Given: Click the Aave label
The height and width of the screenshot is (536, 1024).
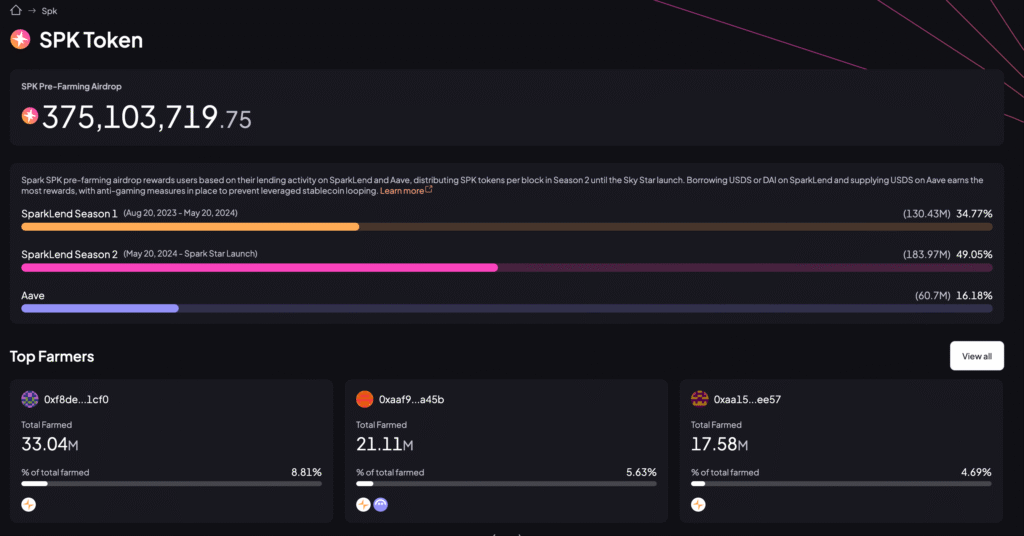Looking at the screenshot, I should (x=33, y=296).
